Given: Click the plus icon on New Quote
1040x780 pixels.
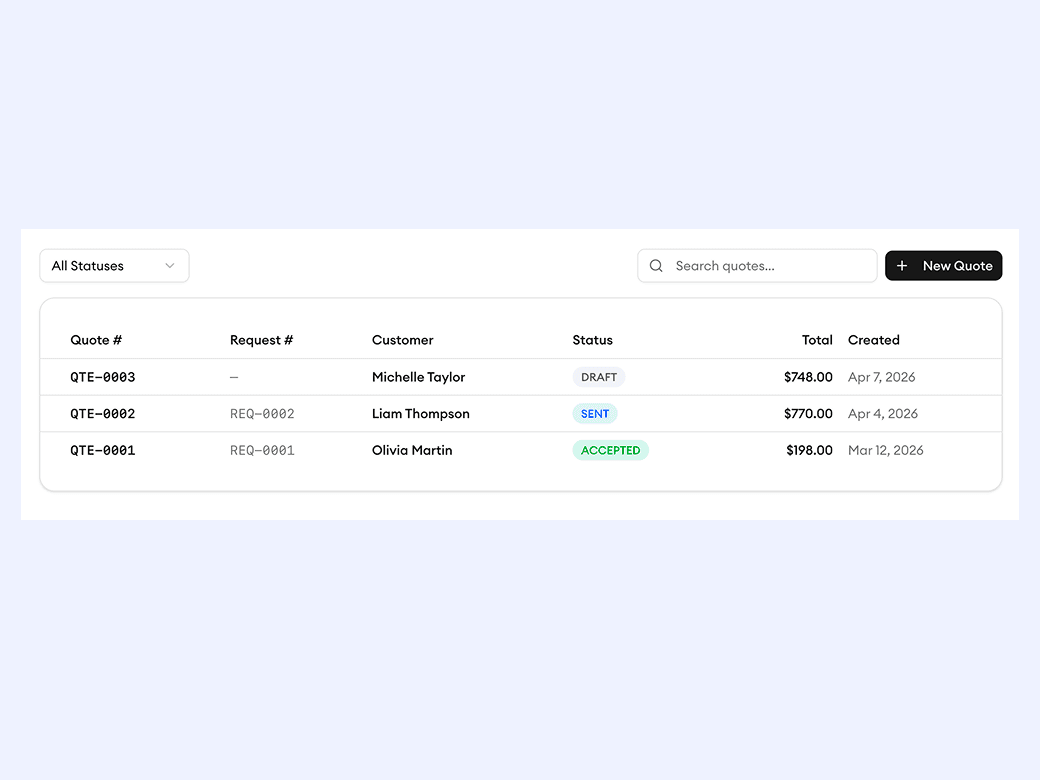Looking at the screenshot, I should (x=902, y=266).
